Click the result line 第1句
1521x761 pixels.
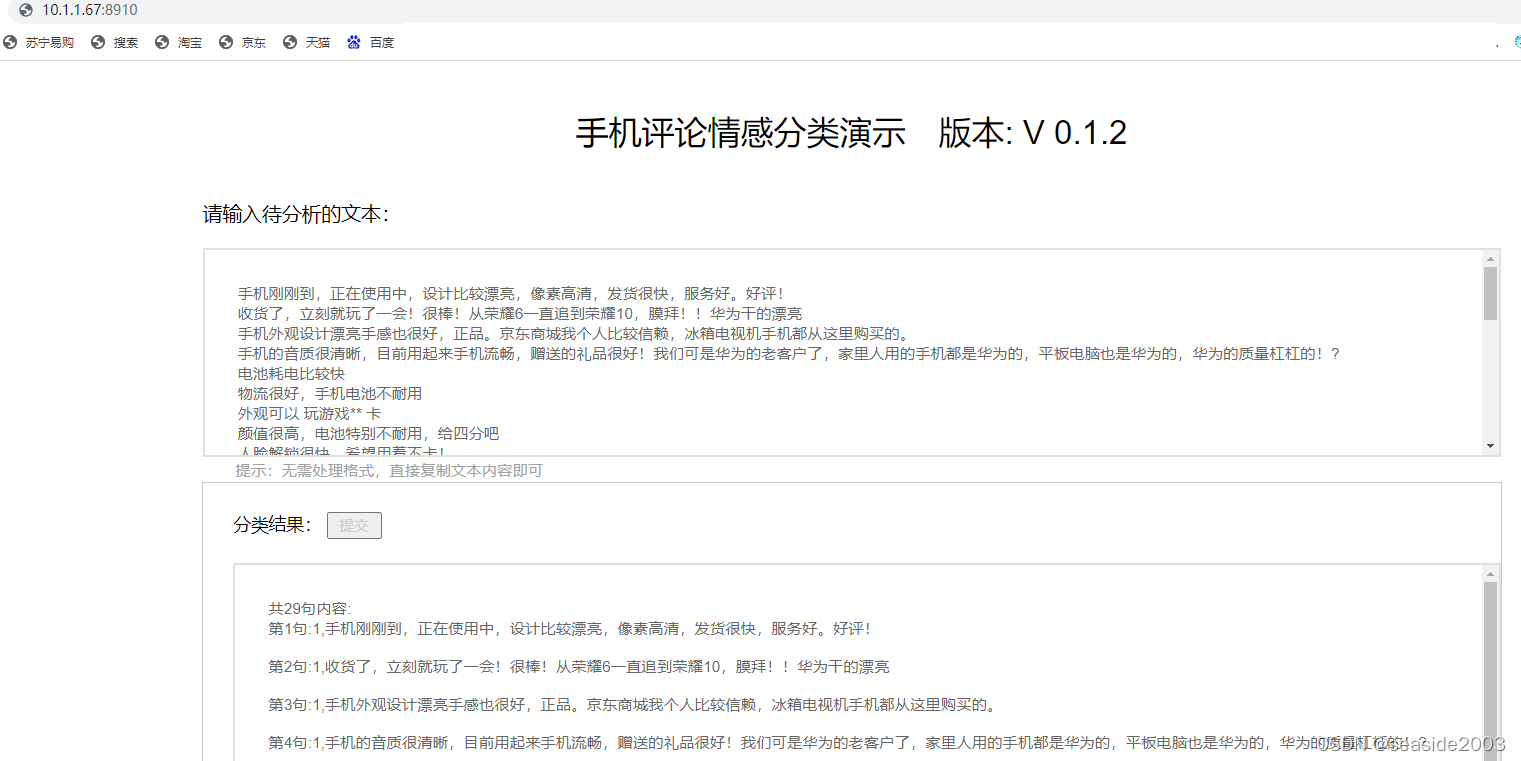(x=570, y=629)
